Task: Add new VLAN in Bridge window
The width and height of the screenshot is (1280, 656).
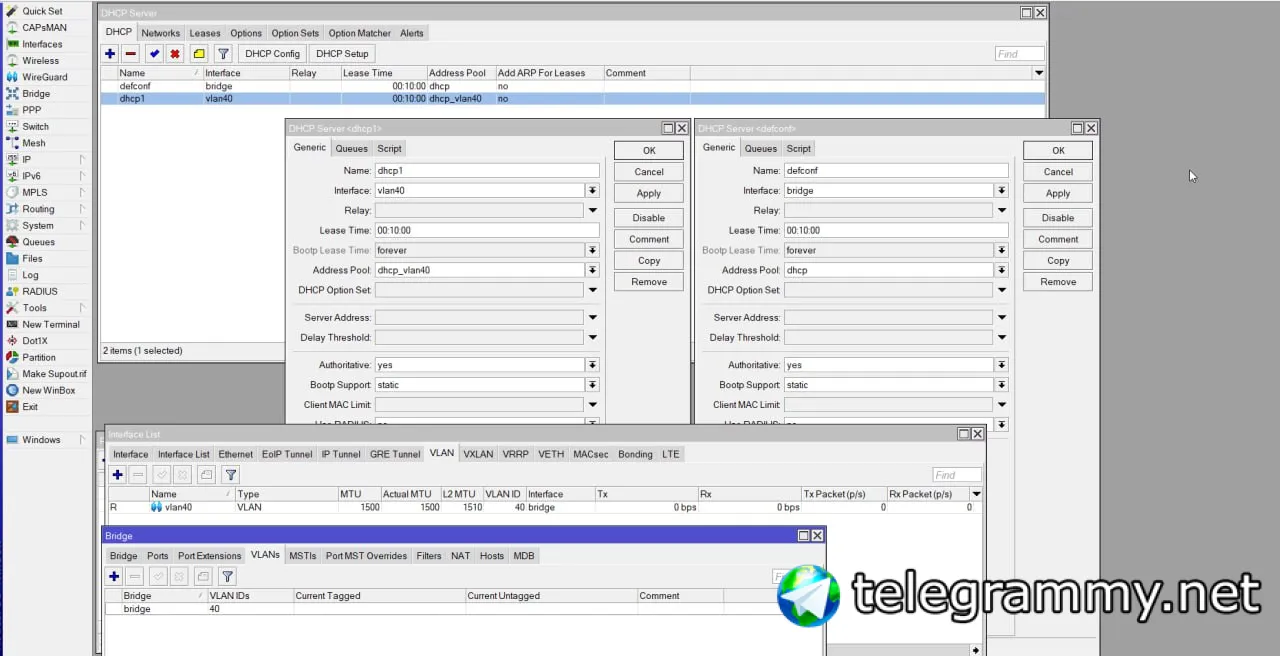Action: point(114,577)
